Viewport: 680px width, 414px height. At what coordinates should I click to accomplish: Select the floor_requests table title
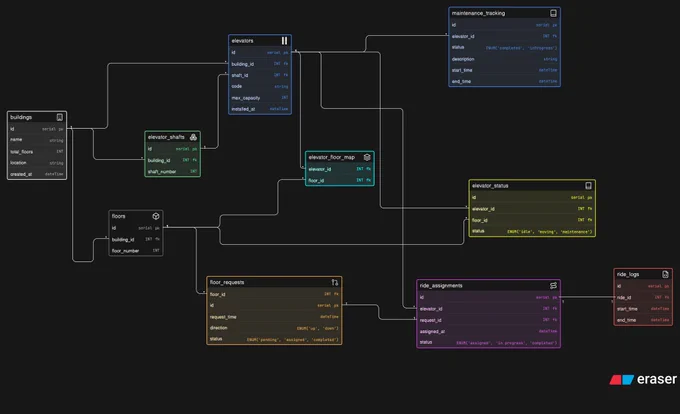(227, 282)
